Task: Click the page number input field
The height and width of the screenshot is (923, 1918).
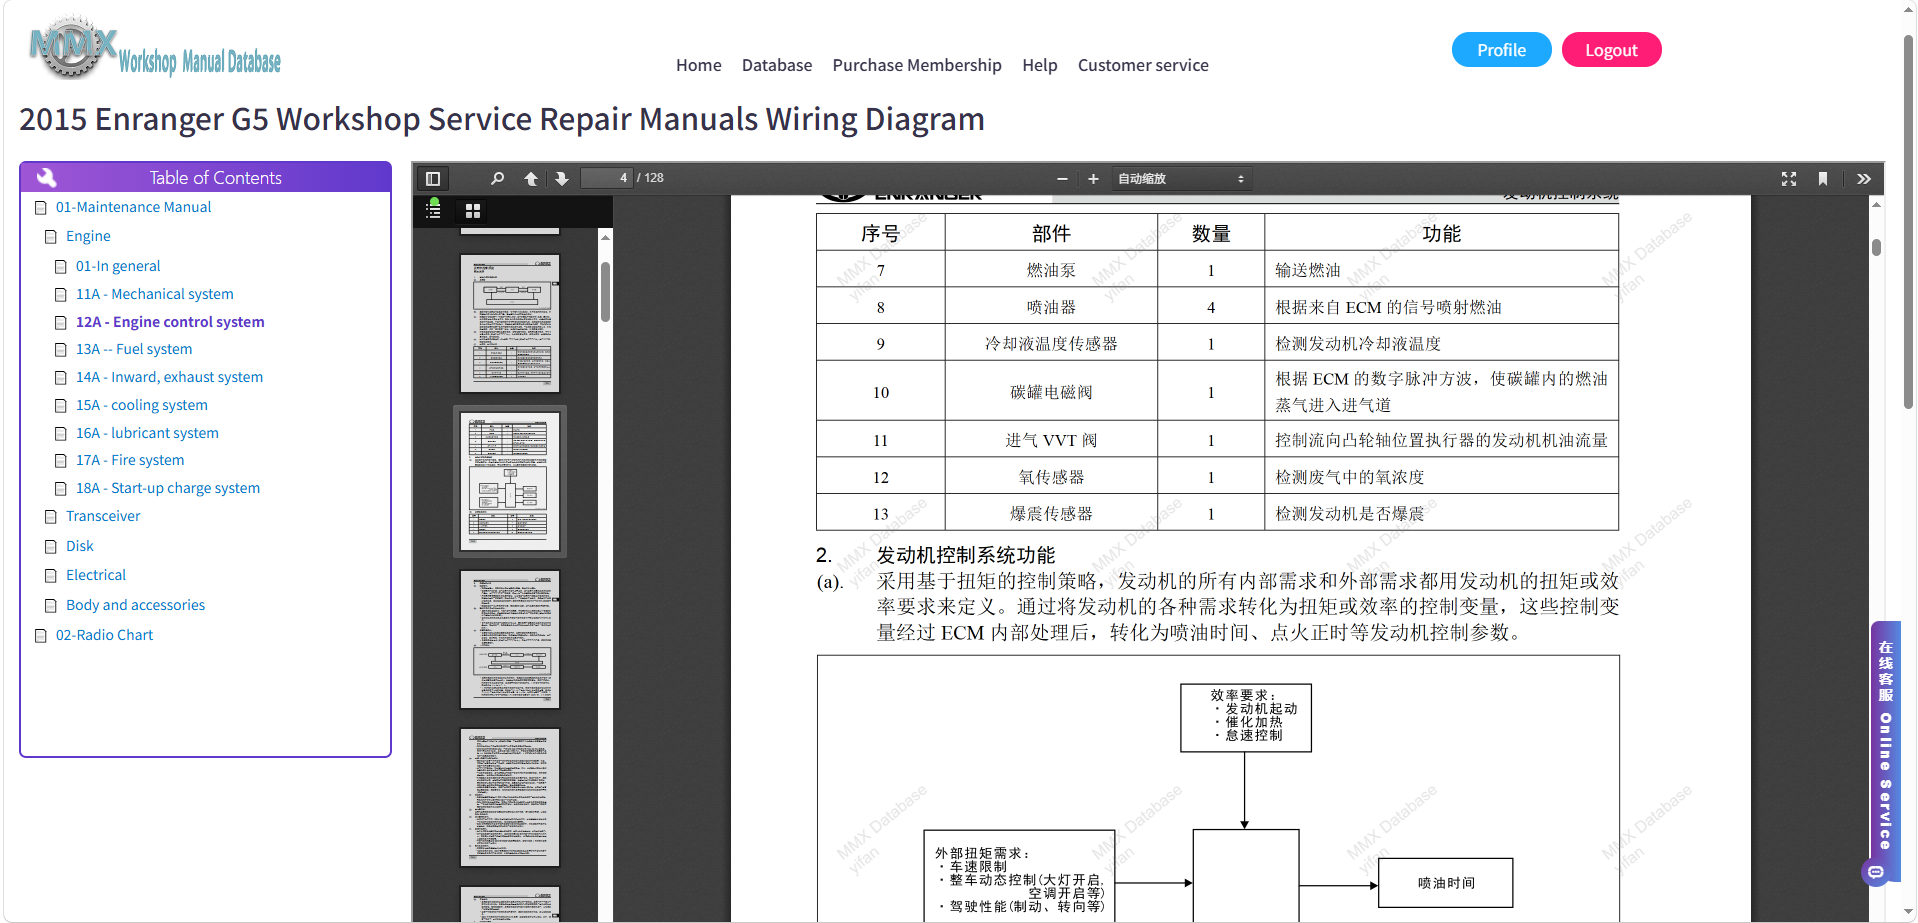Action: pos(607,178)
